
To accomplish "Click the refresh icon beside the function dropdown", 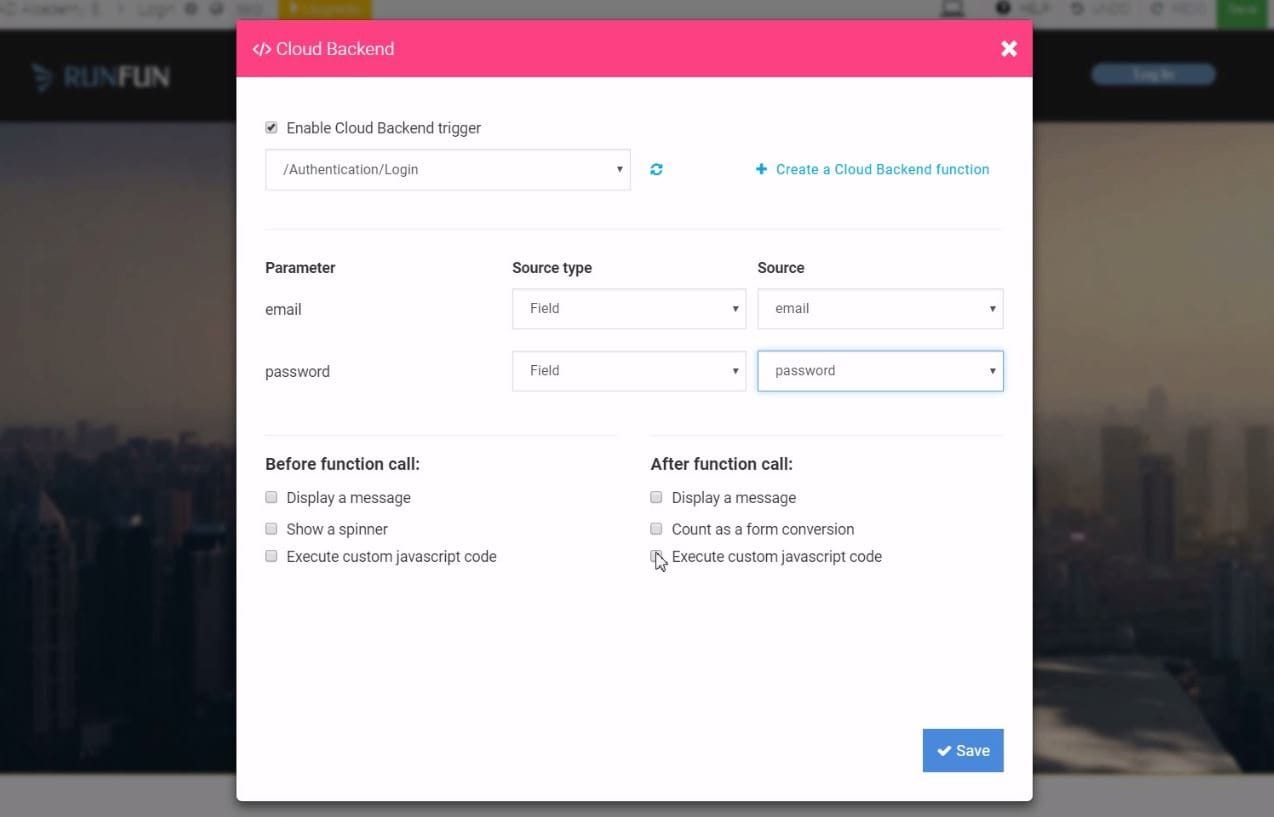I will [x=656, y=170].
